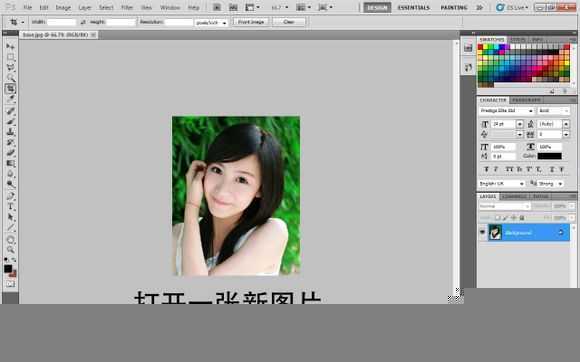Toggle Small Caps in Character panel
Viewport: 580px width, 362px height.
(519, 169)
